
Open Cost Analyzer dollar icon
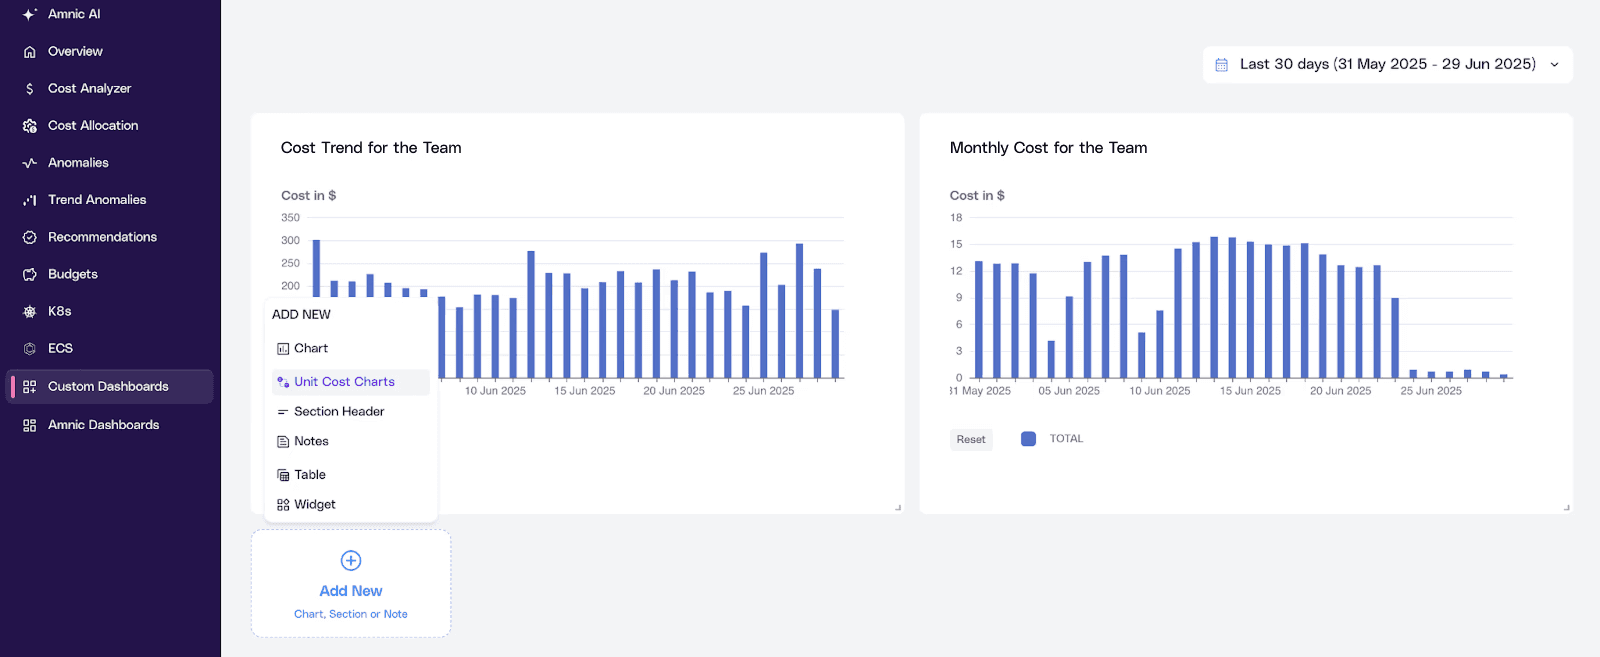30,89
